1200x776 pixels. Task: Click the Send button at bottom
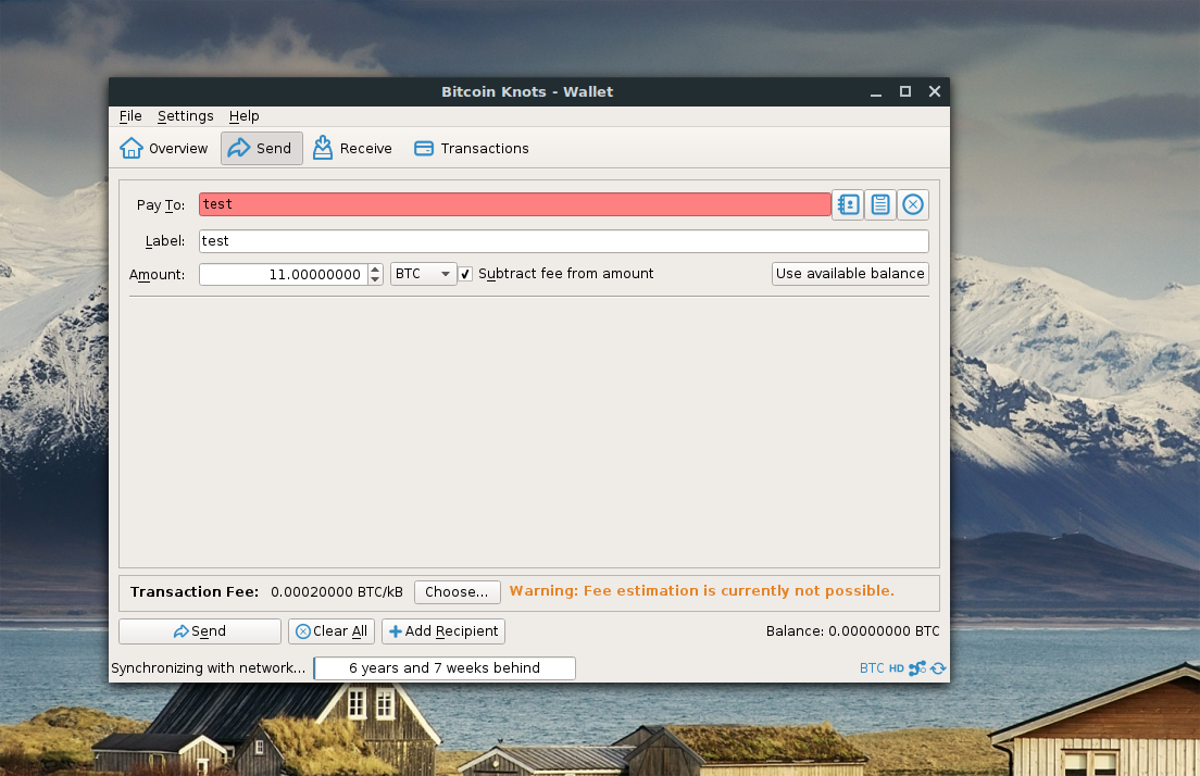tap(200, 631)
